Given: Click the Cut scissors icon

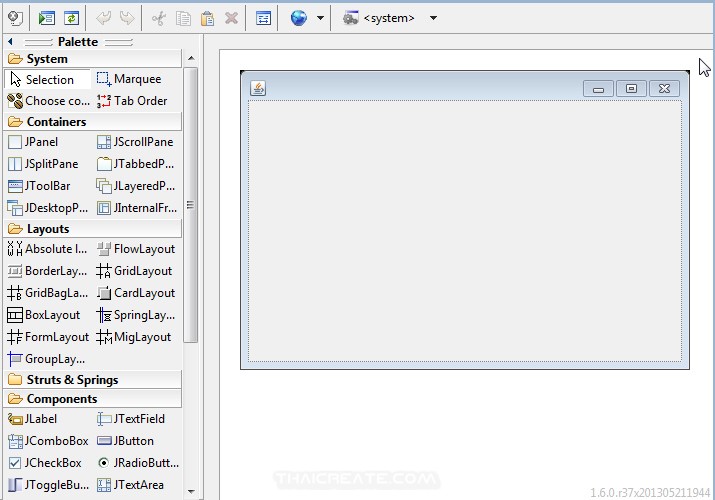Looking at the screenshot, I should (159, 18).
